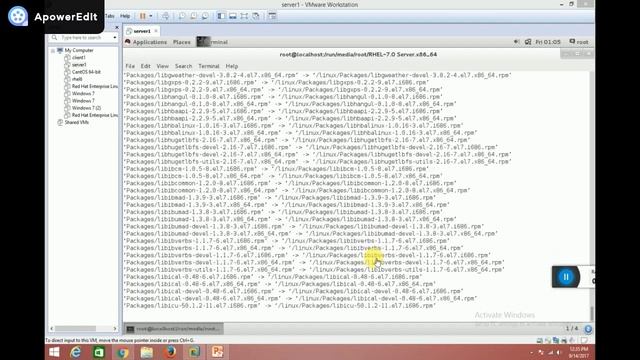Close the library sidebar panel
Viewport: 640px width, 360px height.
coord(117,27)
